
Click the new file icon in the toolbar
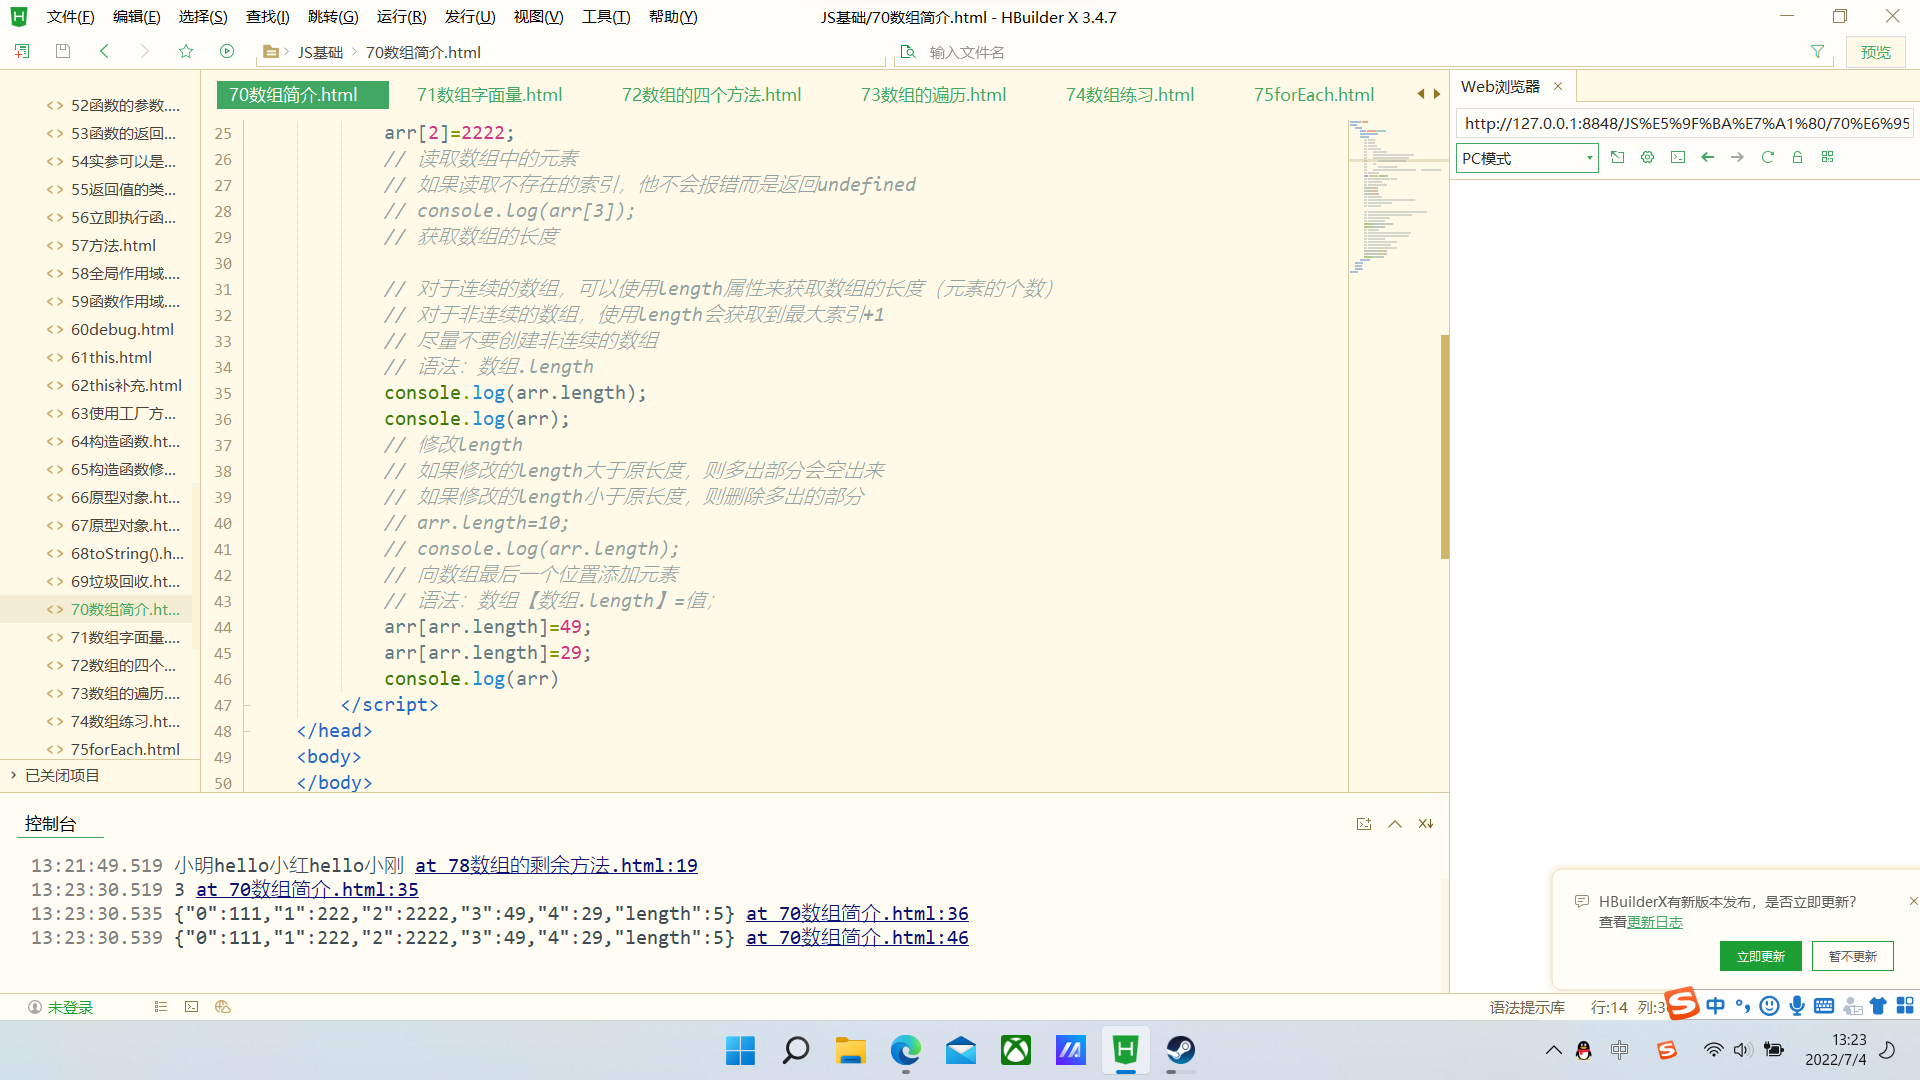pos(20,51)
